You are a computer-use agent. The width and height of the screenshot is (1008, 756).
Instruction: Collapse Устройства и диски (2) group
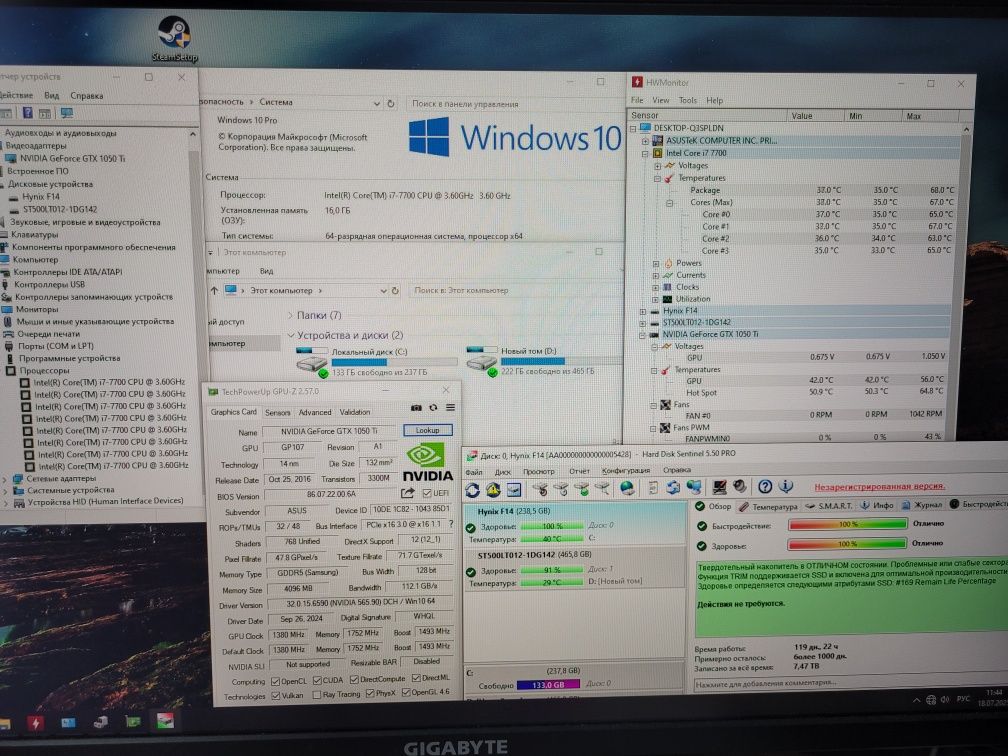tap(291, 335)
